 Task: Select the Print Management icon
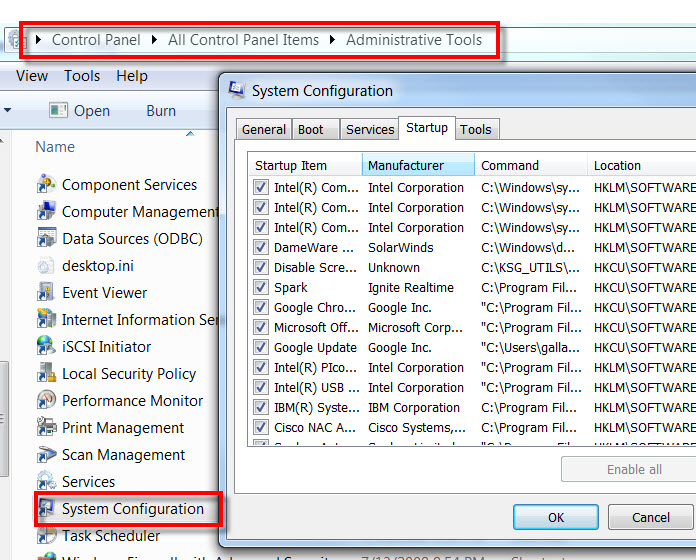tap(46, 427)
